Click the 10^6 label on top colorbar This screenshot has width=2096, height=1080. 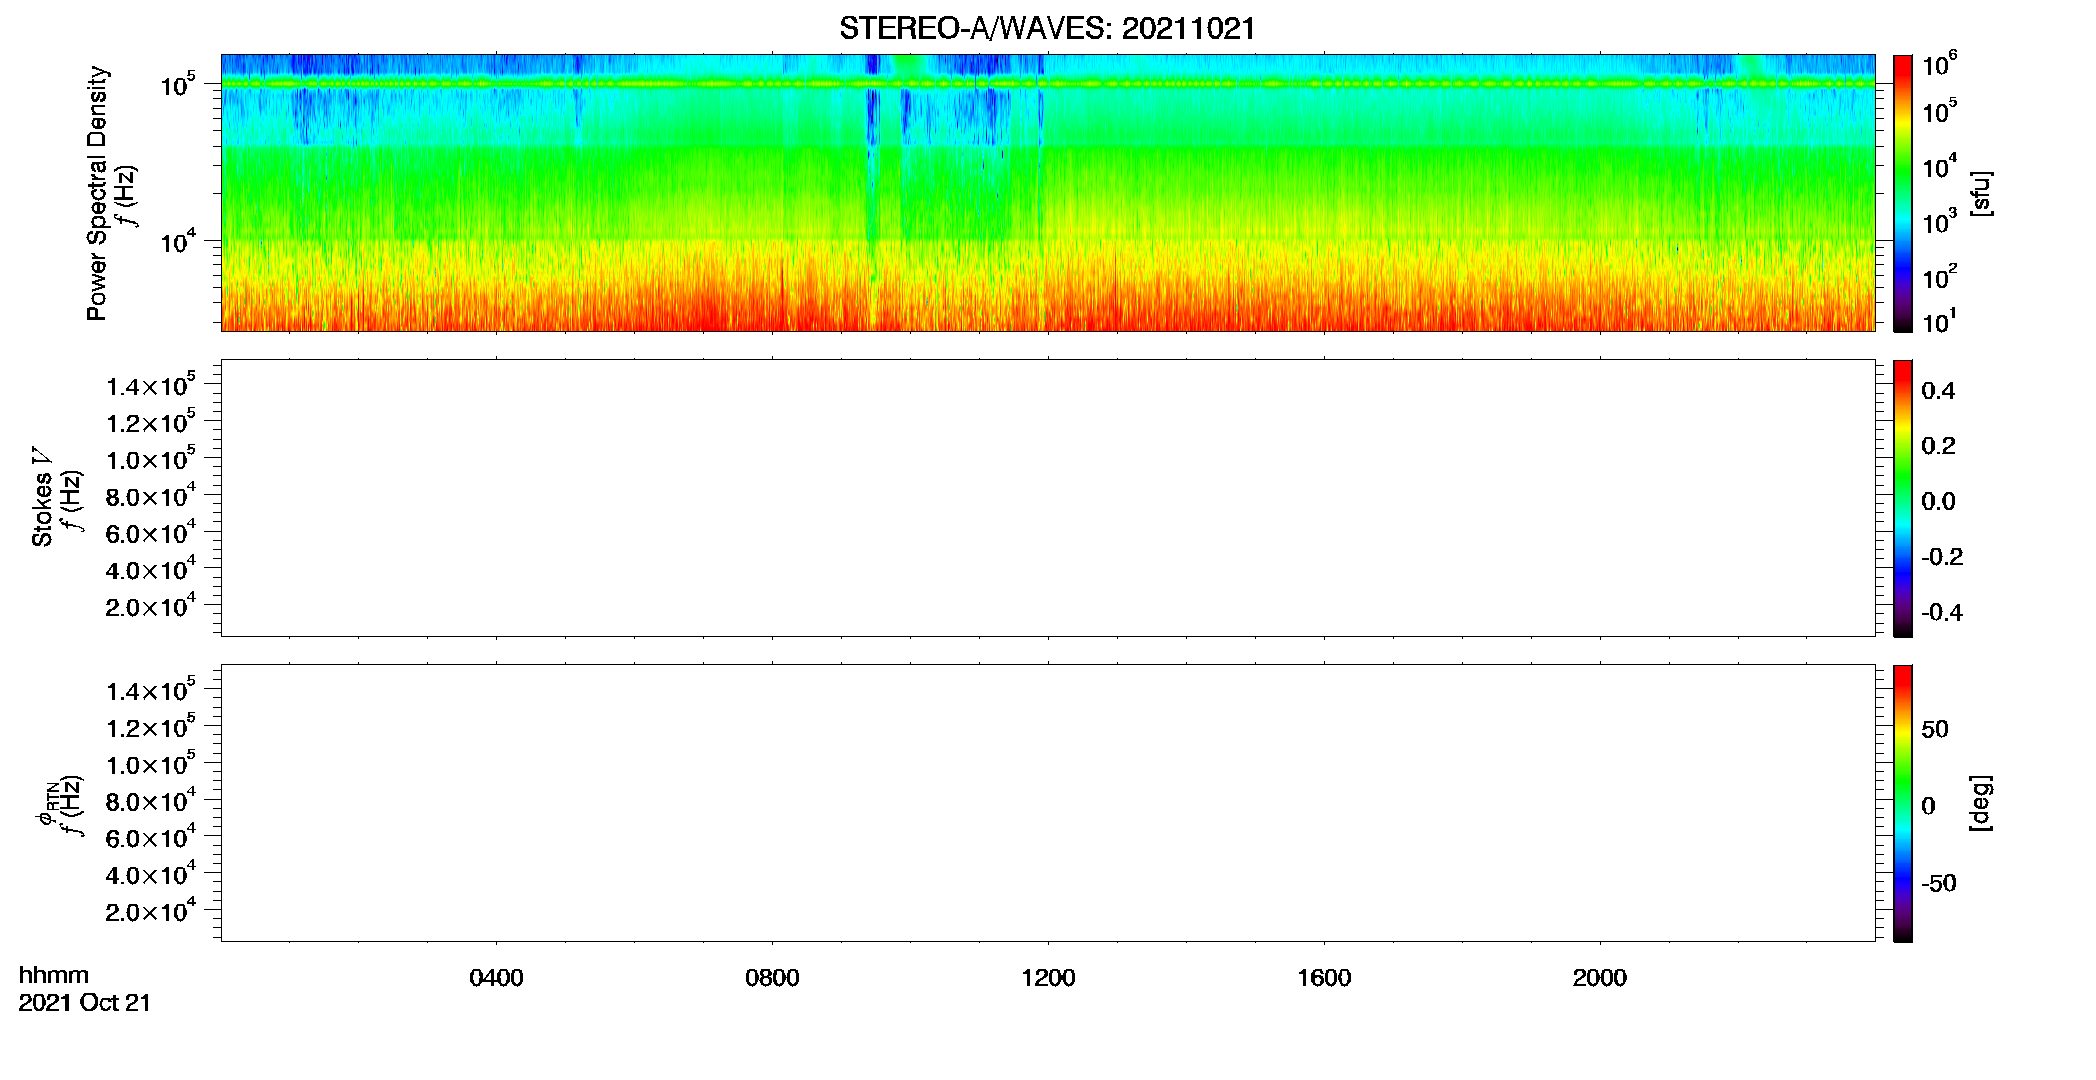coord(1939,65)
